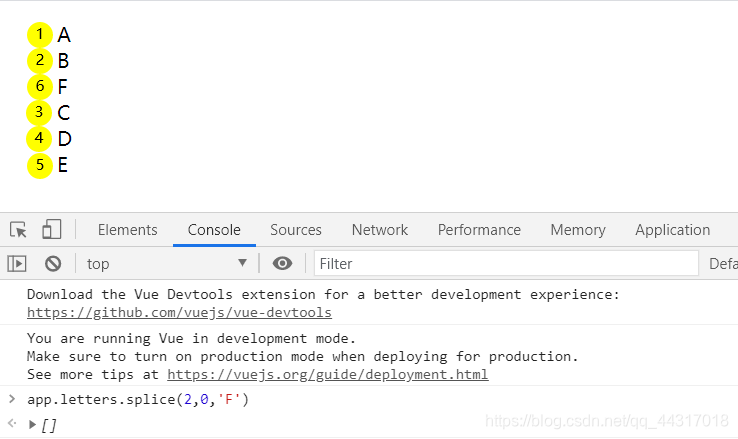Viewport: 738px width, 439px height.
Task: Toggle the live expression eye icon
Action: (x=282, y=263)
